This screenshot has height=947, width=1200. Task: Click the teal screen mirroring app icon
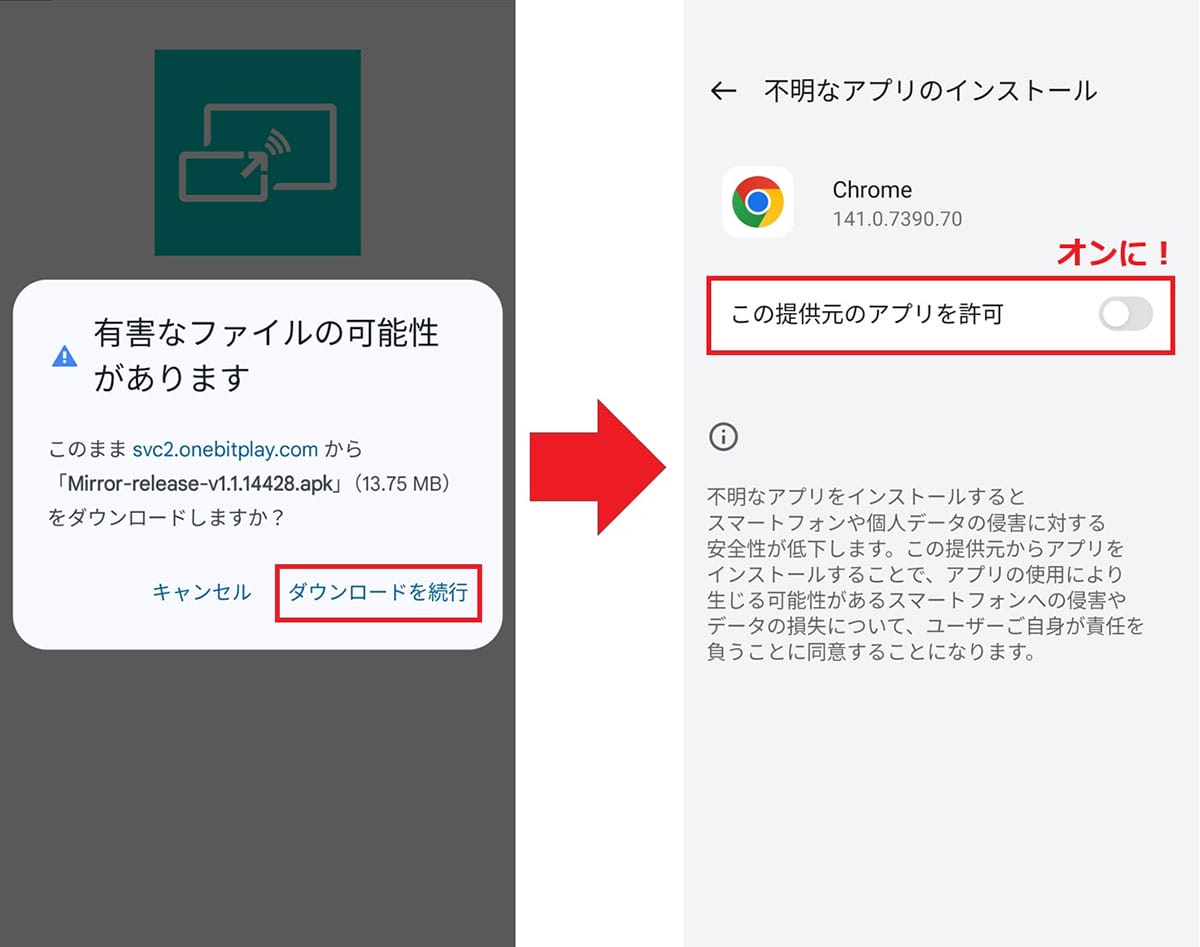pos(257,152)
